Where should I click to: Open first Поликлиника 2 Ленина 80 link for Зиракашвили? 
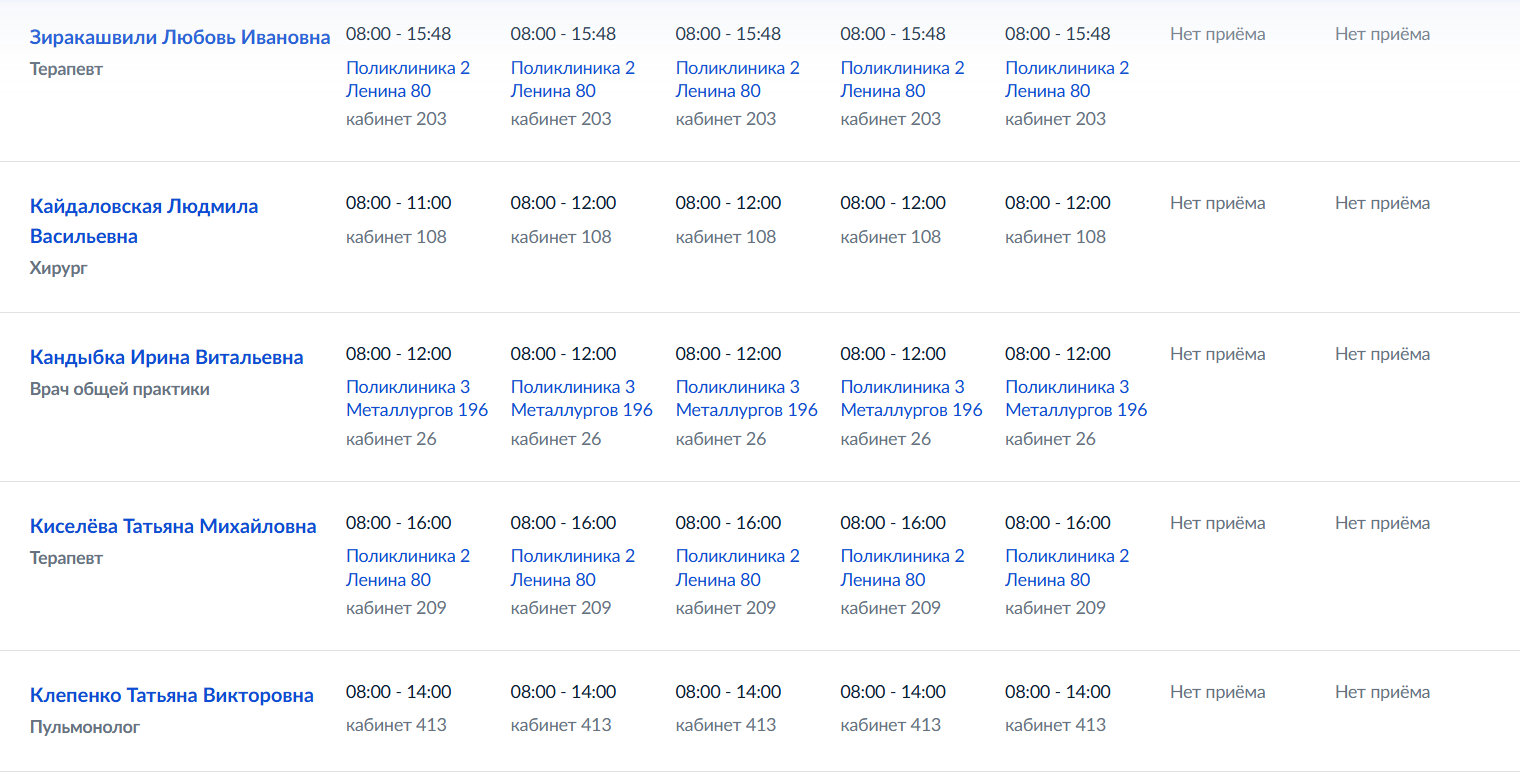coord(408,79)
